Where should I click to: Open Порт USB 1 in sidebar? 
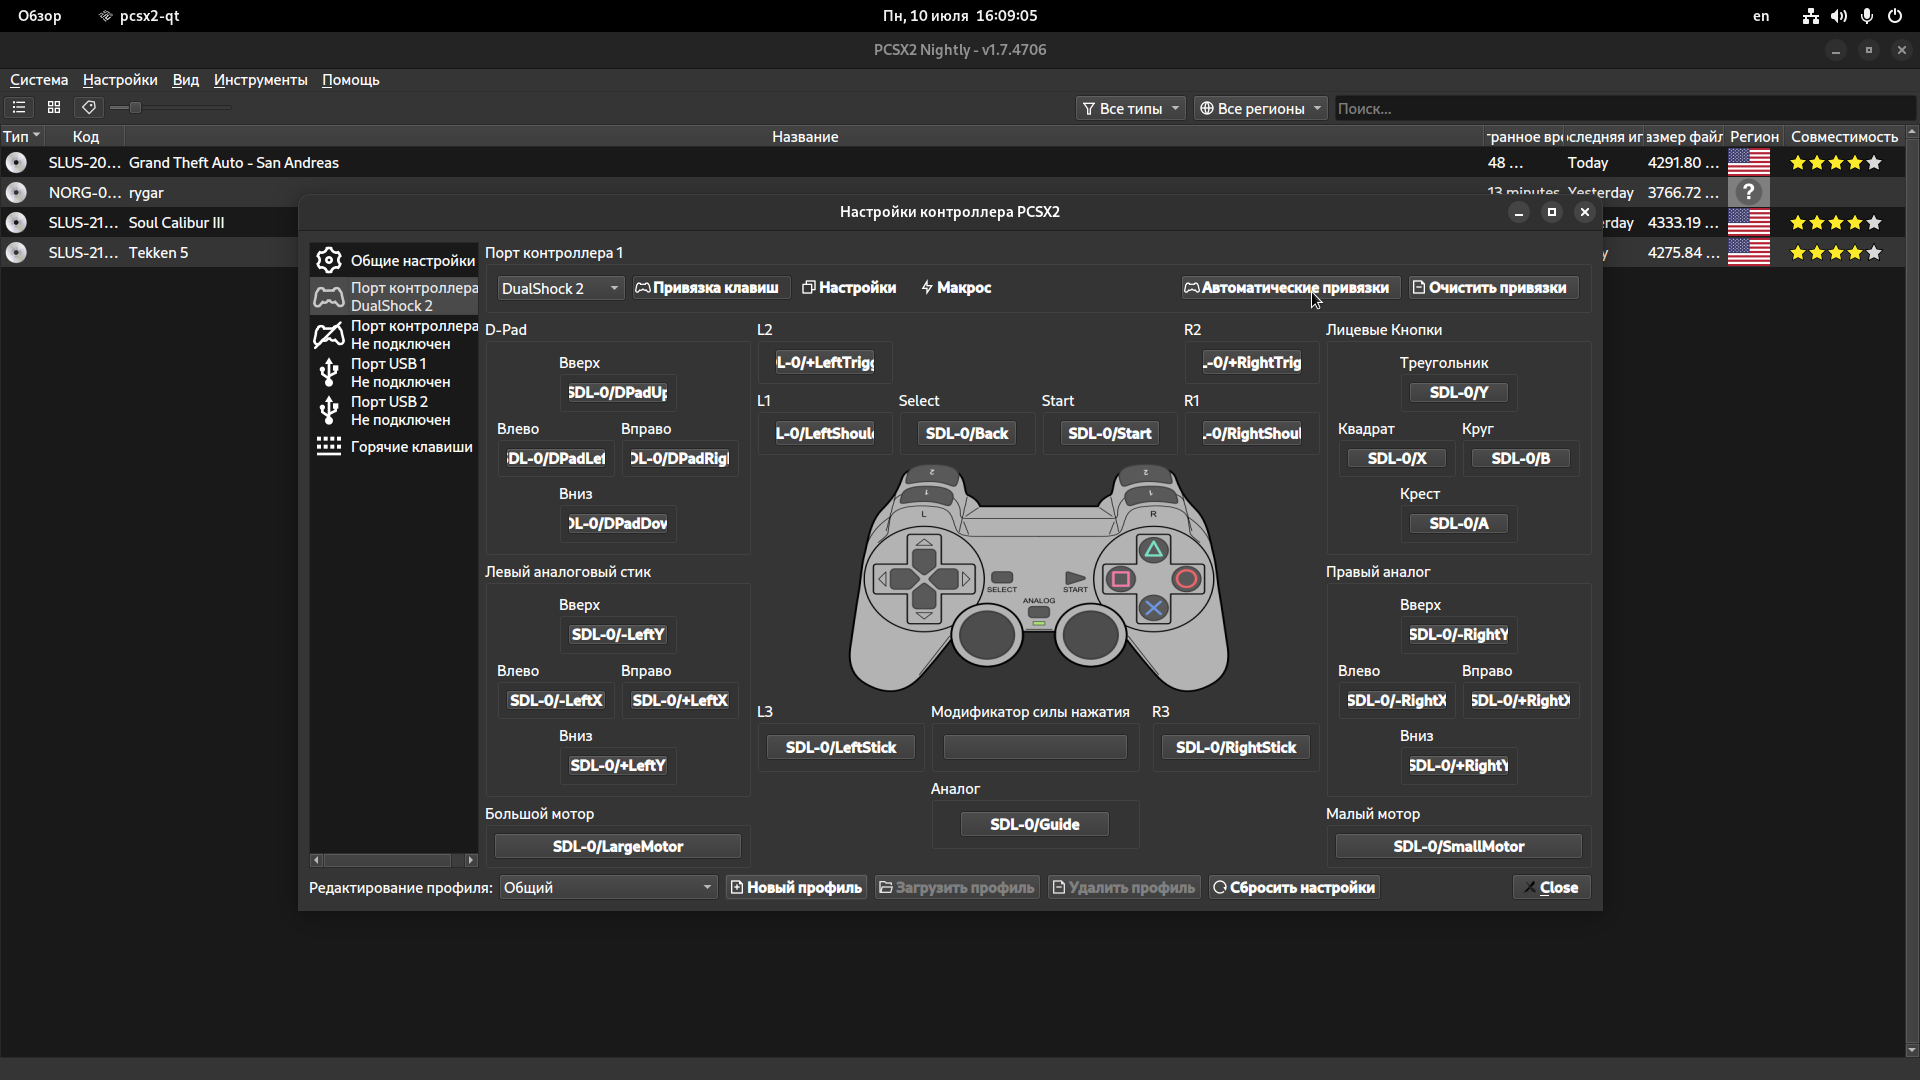click(x=395, y=373)
